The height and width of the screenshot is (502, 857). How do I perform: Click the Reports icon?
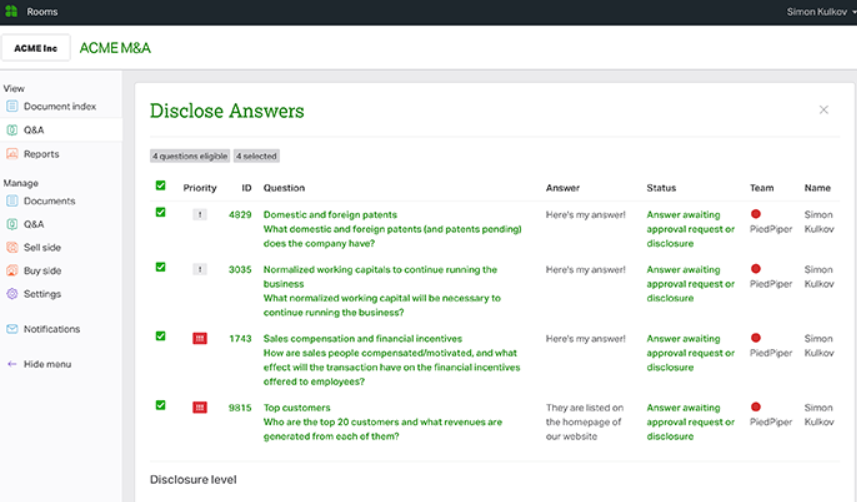click(12, 154)
